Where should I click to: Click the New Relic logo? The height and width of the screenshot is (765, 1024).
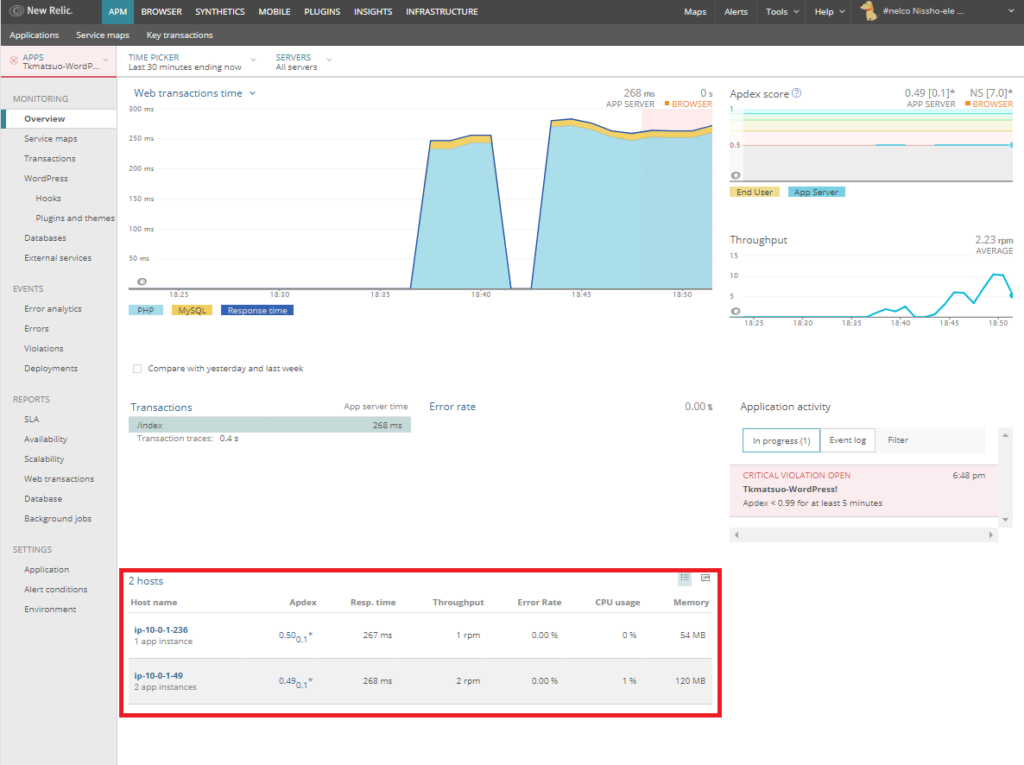click(x=40, y=11)
